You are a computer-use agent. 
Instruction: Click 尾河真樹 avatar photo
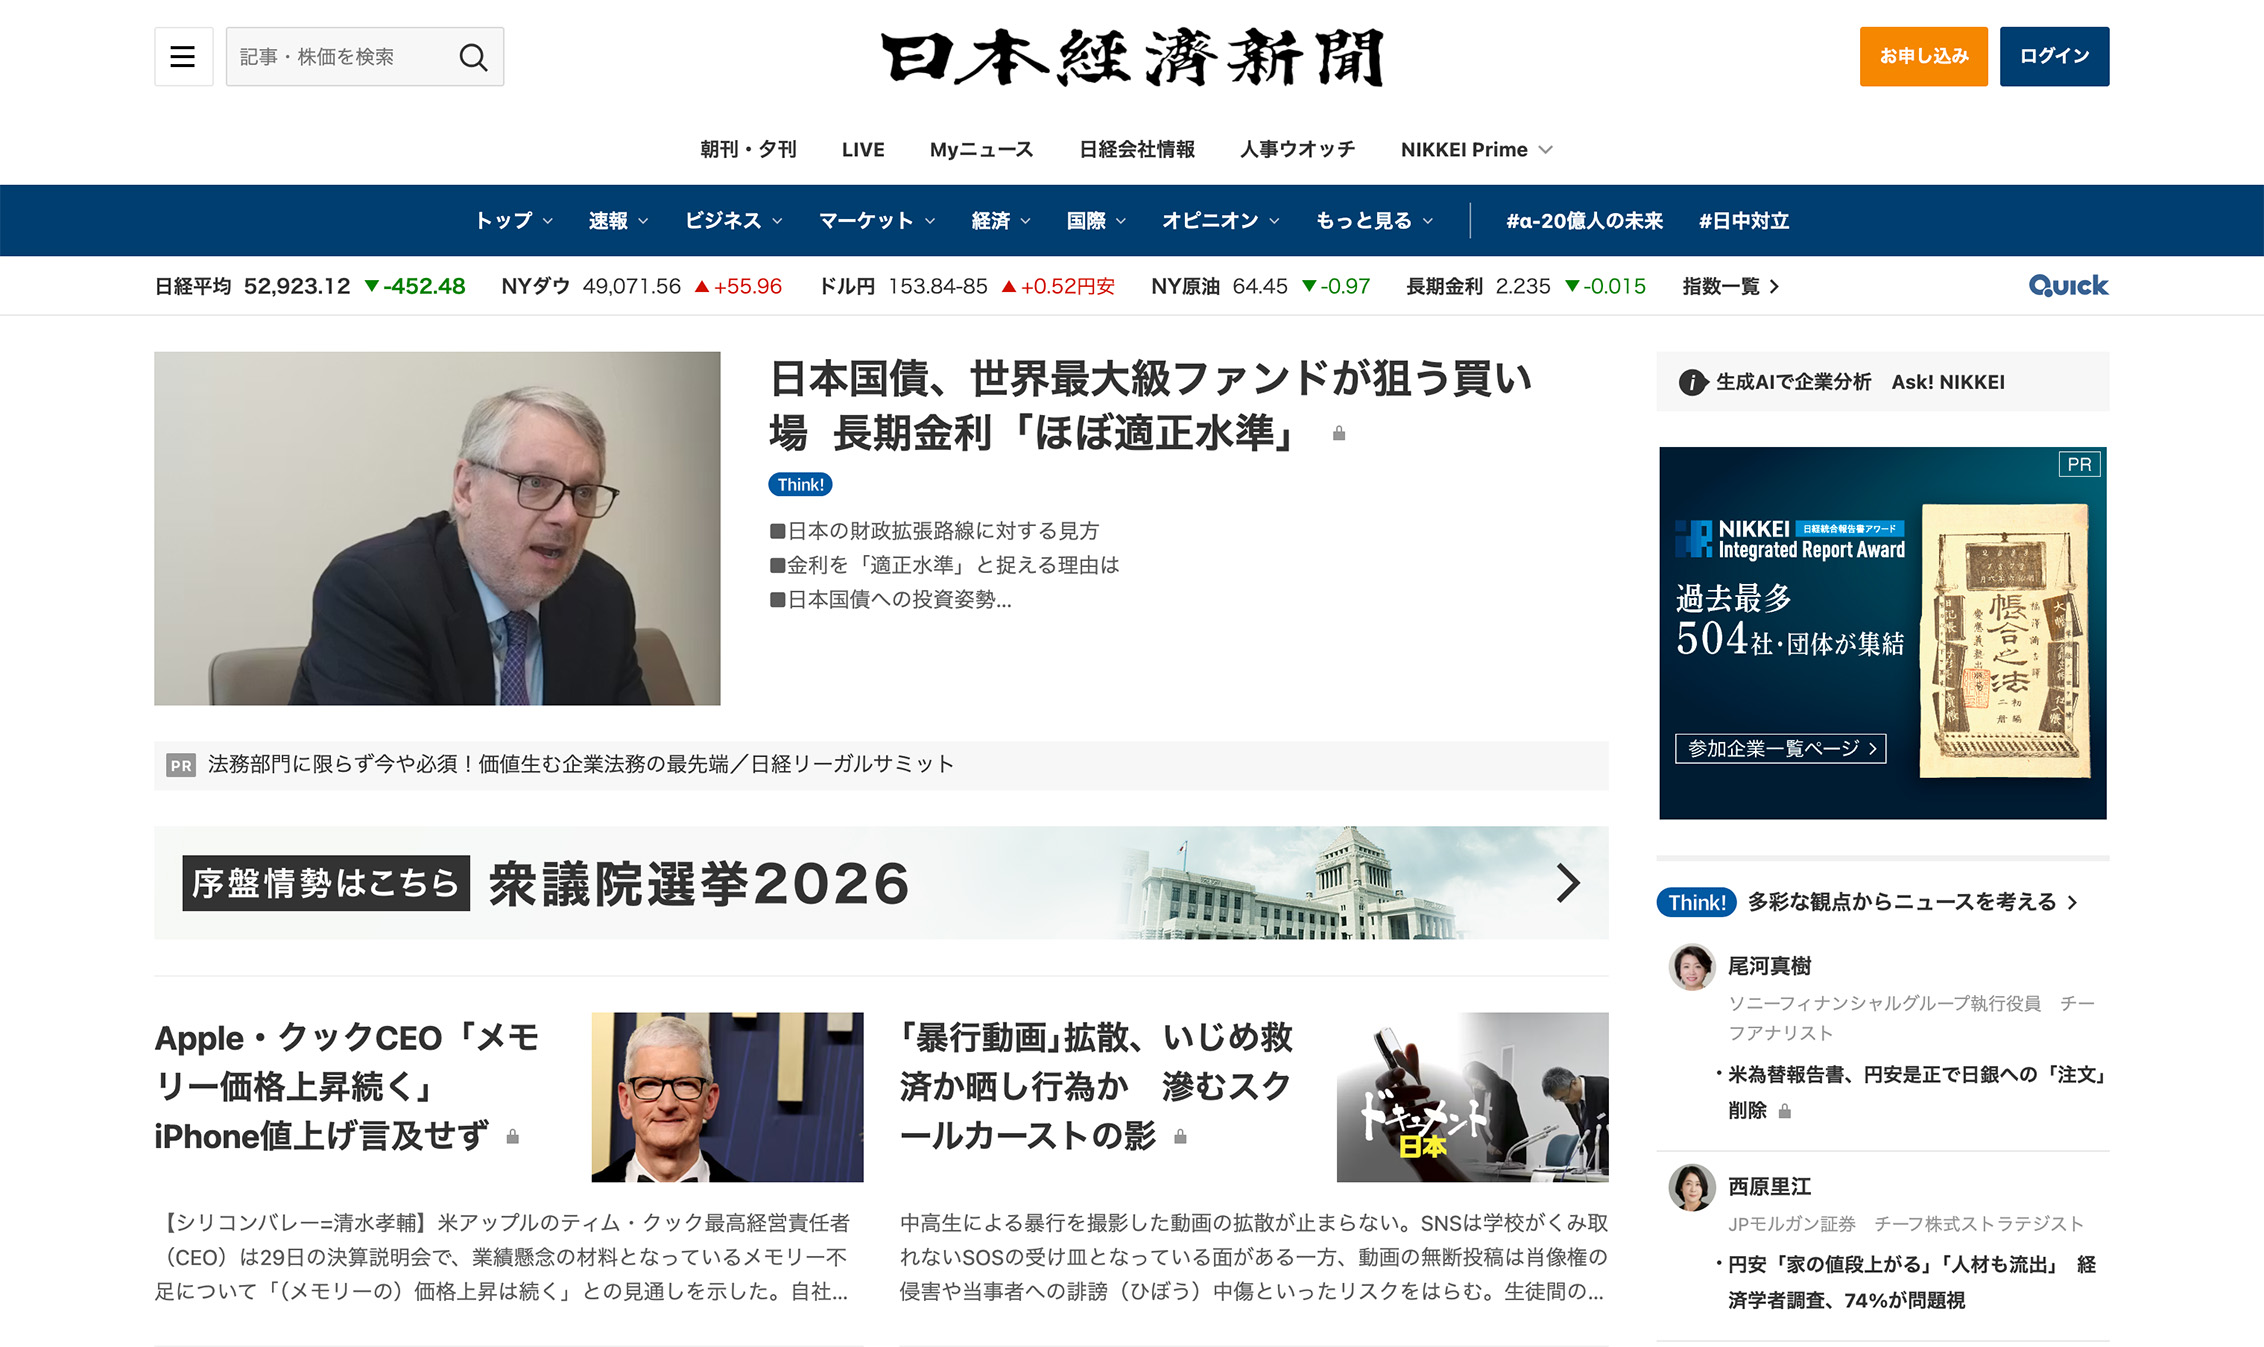coord(1692,967)
